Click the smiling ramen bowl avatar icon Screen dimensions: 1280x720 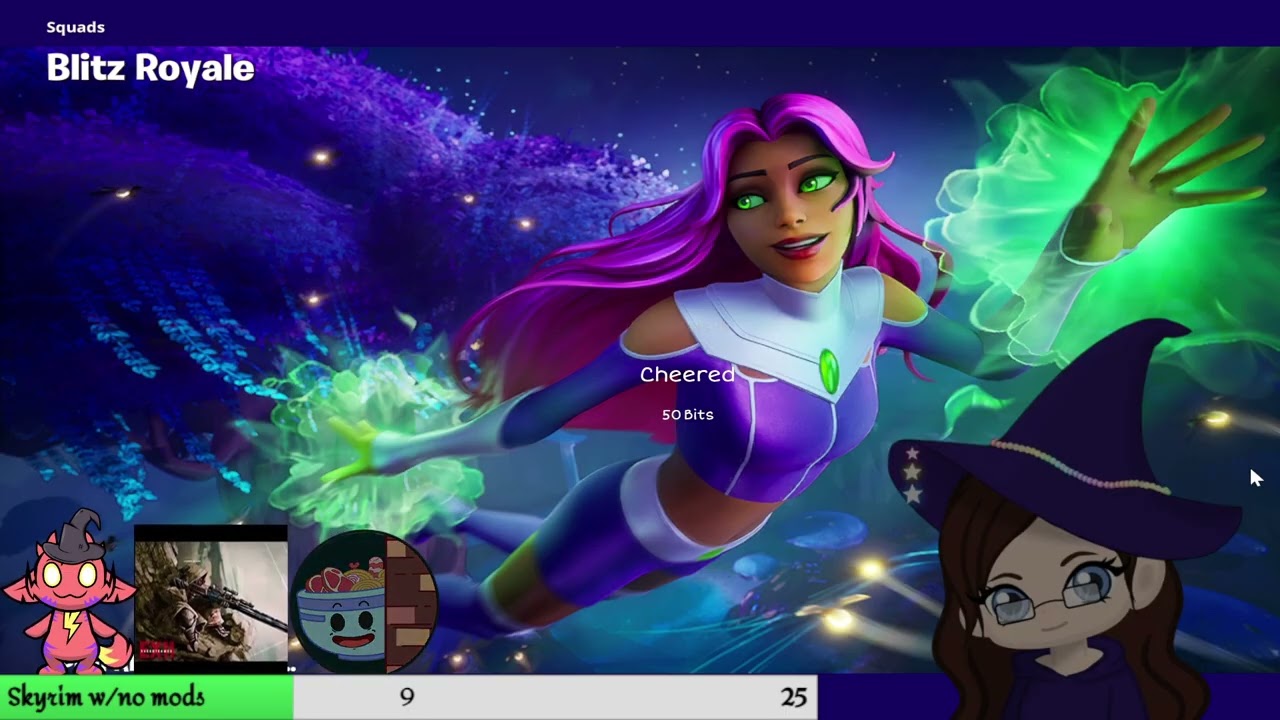(364, 603)
